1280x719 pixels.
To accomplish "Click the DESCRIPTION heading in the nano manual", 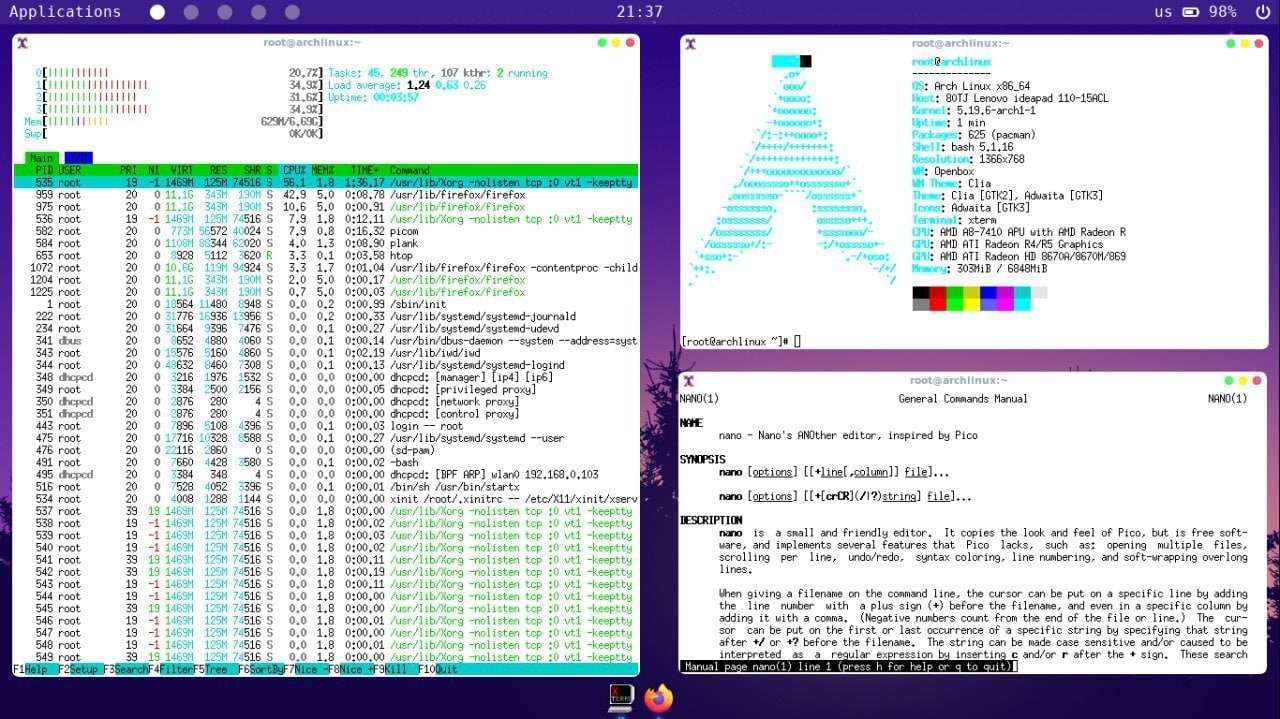I will pyautogui.click(x=711, y=520).
